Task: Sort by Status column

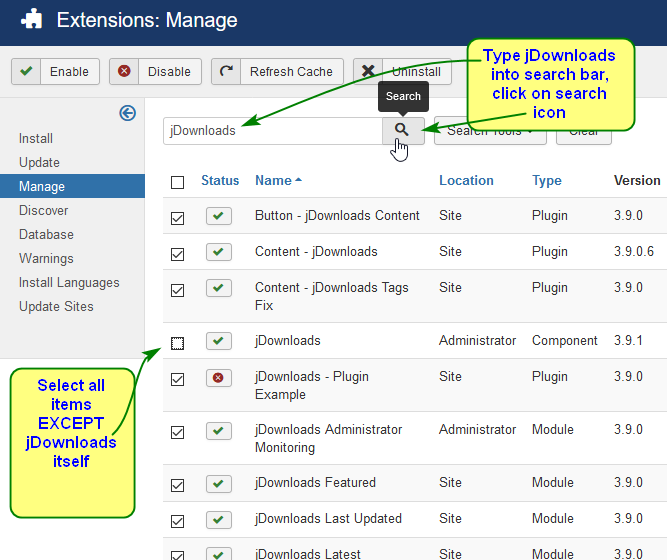Action: (x=220, y=180)
